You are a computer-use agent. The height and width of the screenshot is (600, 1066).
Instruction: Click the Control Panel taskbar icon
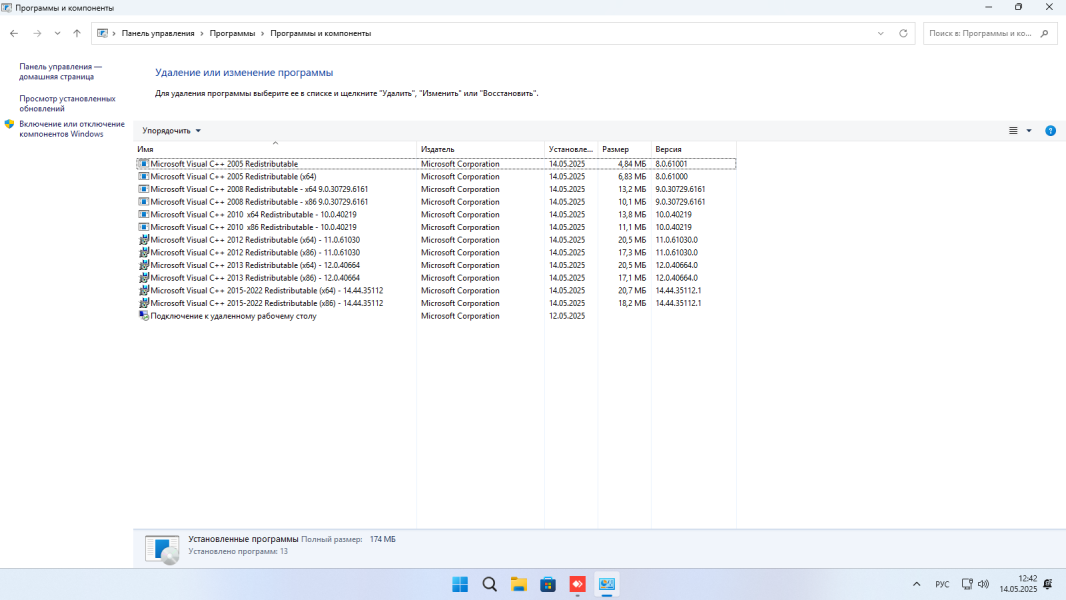click(606, 584)
